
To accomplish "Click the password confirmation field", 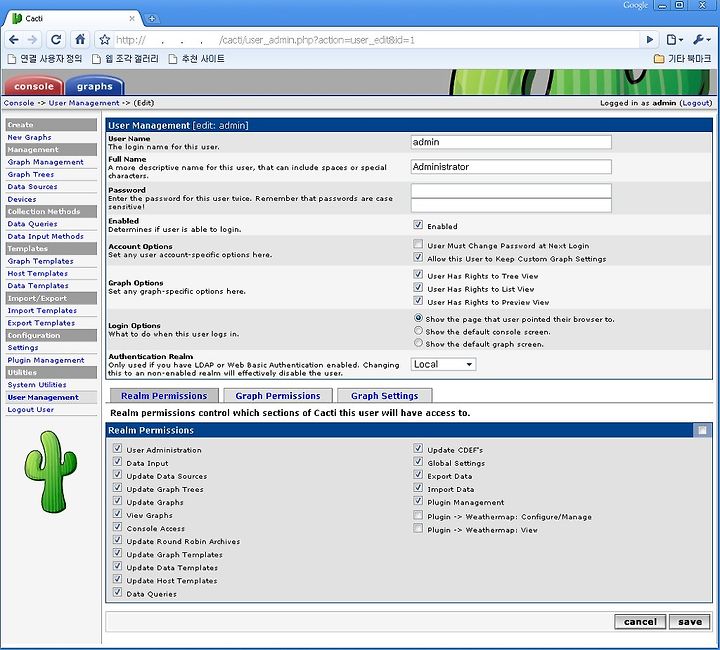I will click(x=511, y=205).
